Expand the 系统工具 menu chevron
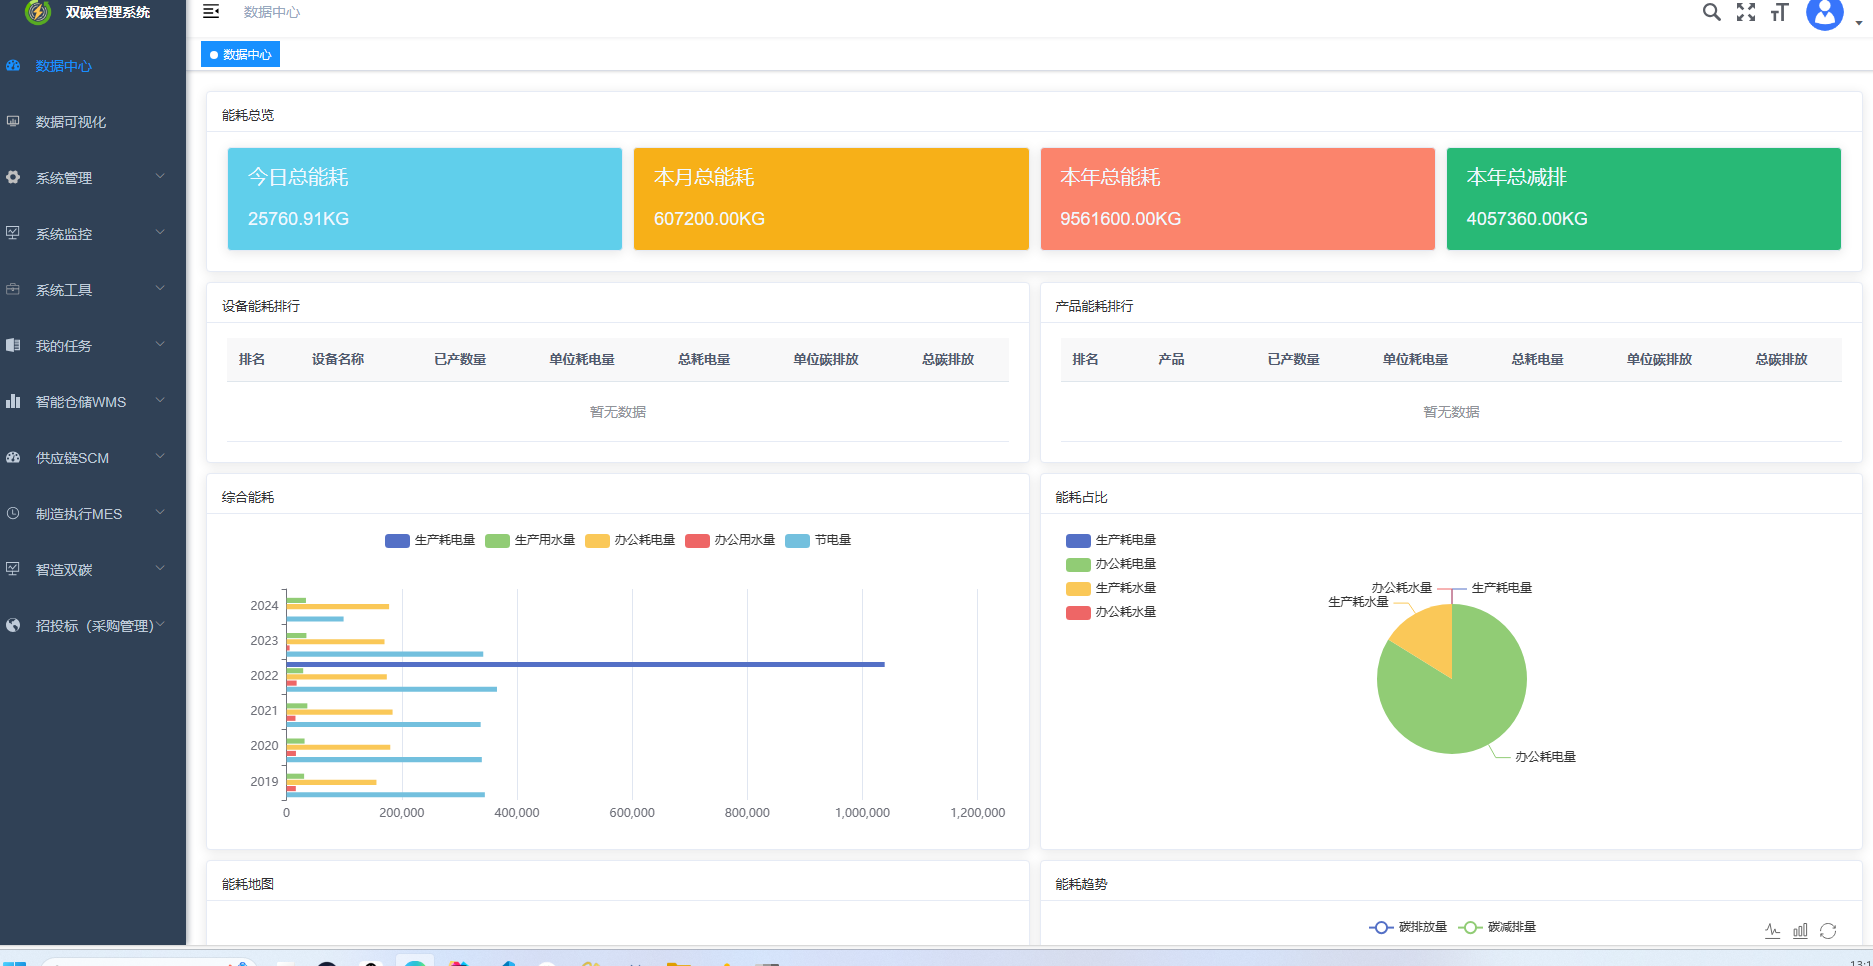 point(160,289)
